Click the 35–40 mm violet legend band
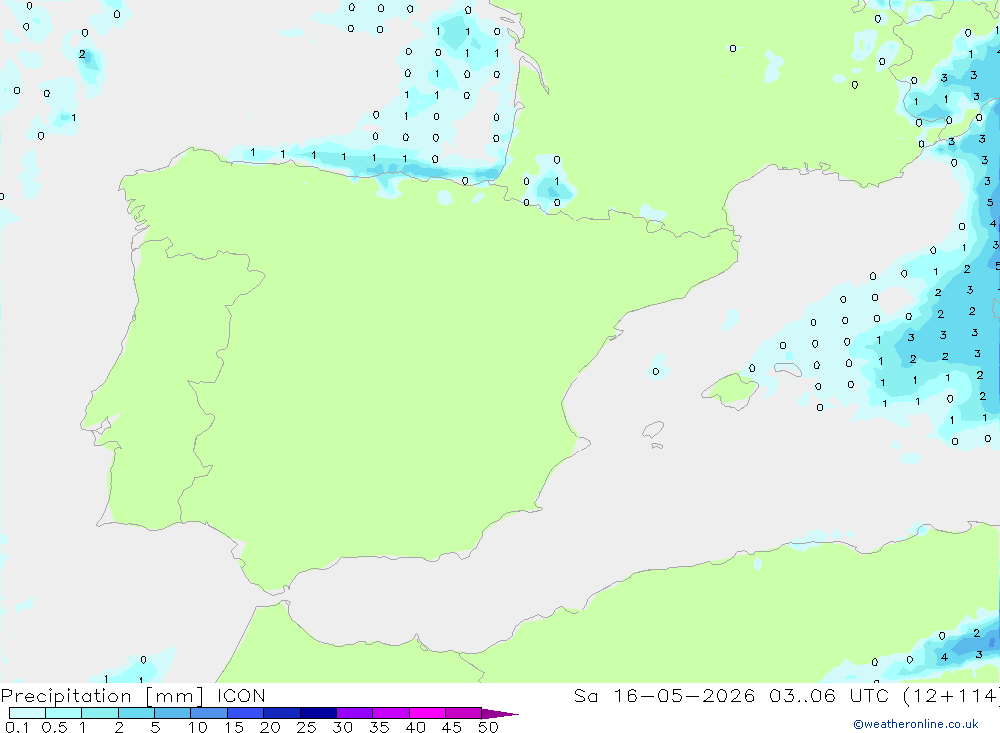Viewport: 1000px width, 733px height. (x=391, y=713)
